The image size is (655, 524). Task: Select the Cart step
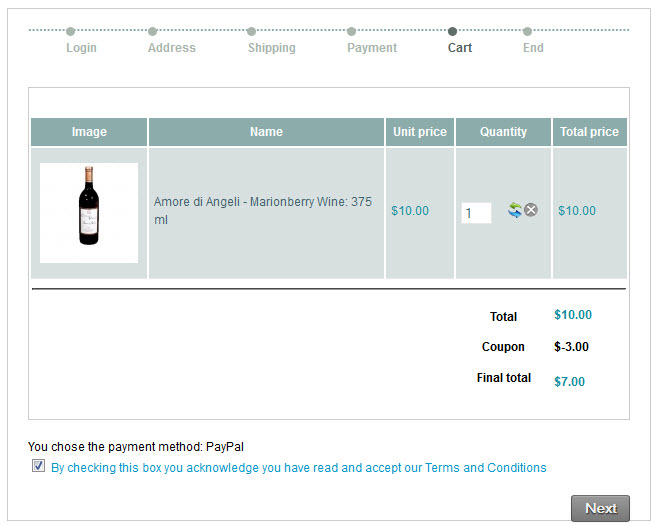point(460,47)
